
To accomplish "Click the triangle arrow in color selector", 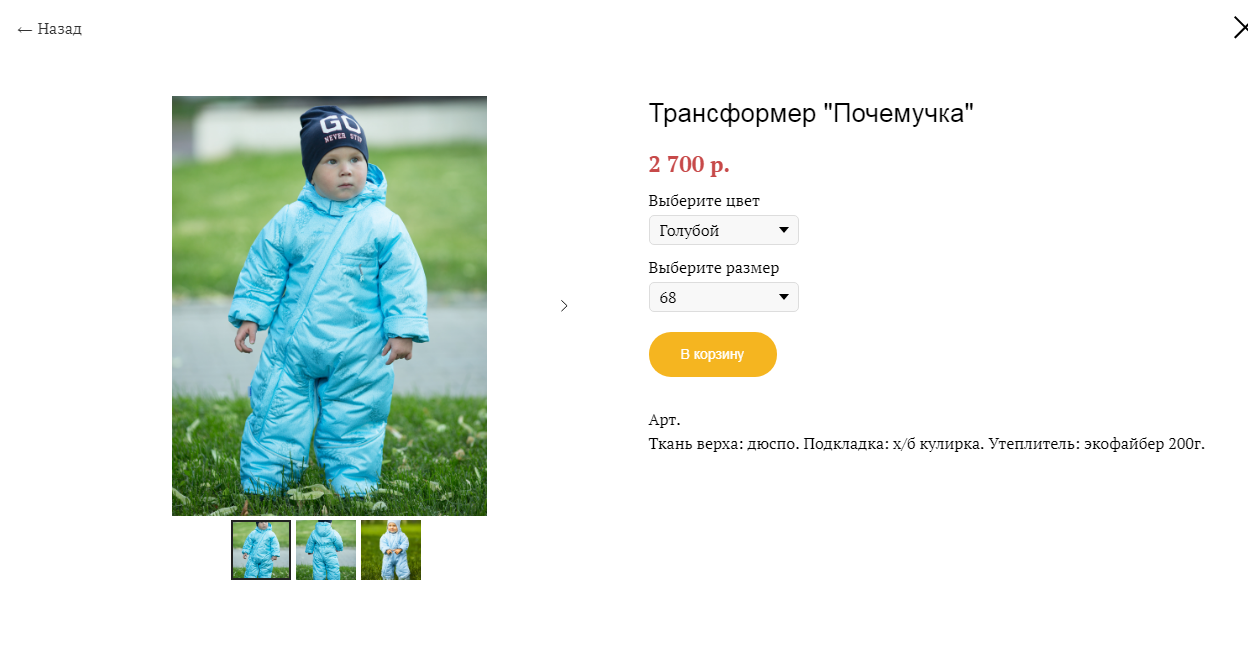I will (784, 231).
